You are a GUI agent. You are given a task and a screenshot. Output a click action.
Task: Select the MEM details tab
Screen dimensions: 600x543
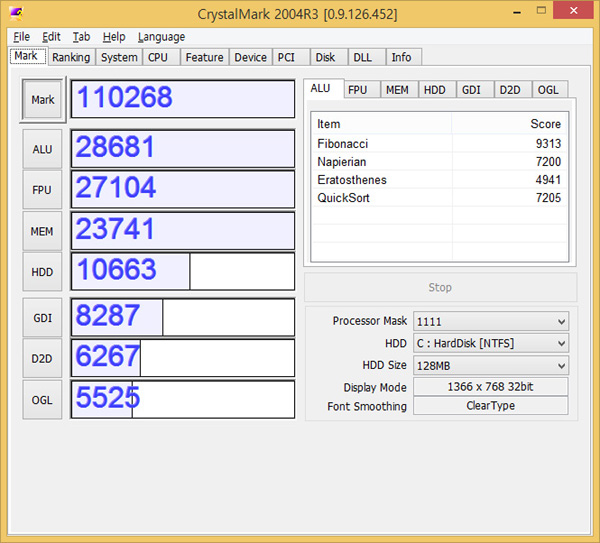point(399,90)
